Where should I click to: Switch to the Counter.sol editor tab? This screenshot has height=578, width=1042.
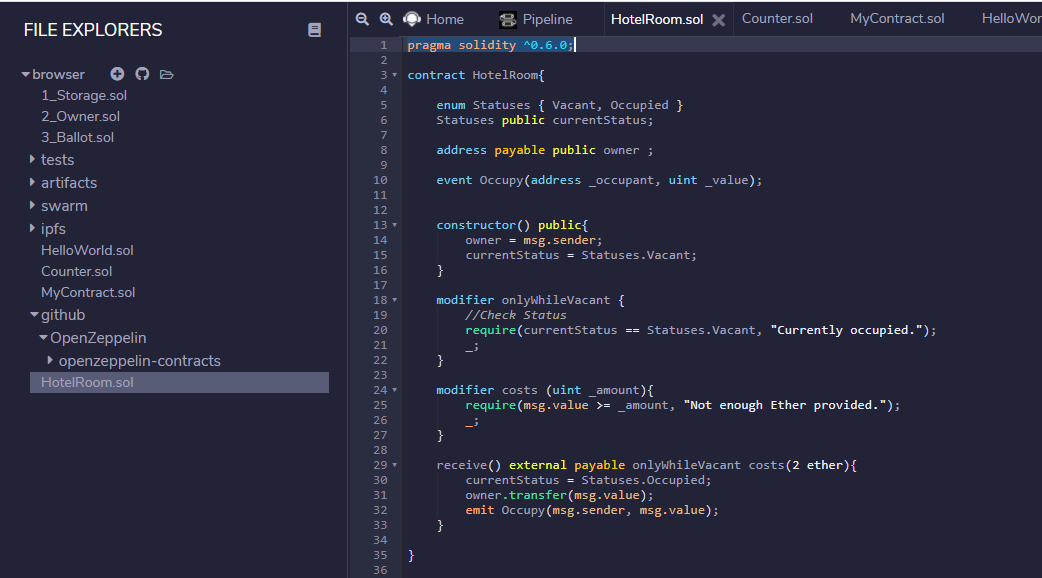(x=777, y=19)
